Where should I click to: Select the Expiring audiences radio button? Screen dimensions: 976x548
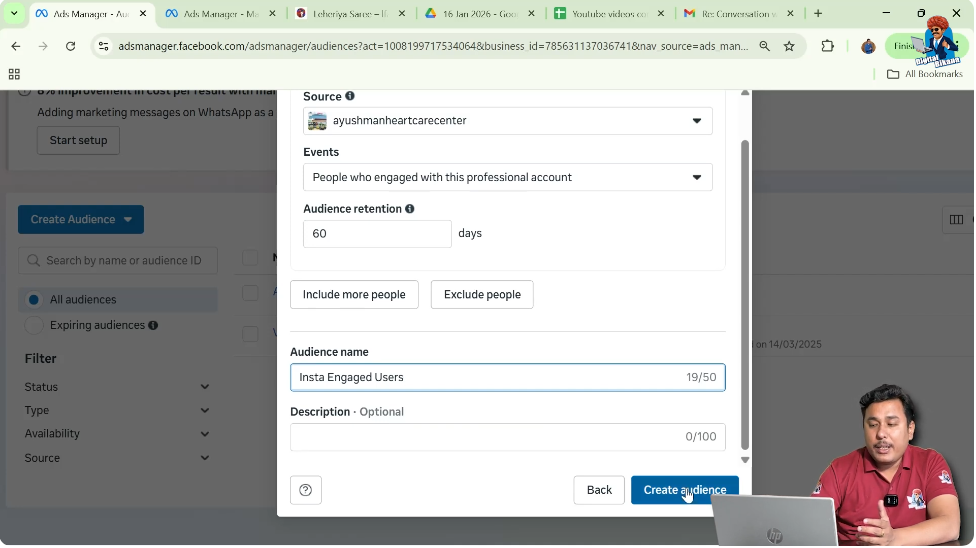point(34,325)
